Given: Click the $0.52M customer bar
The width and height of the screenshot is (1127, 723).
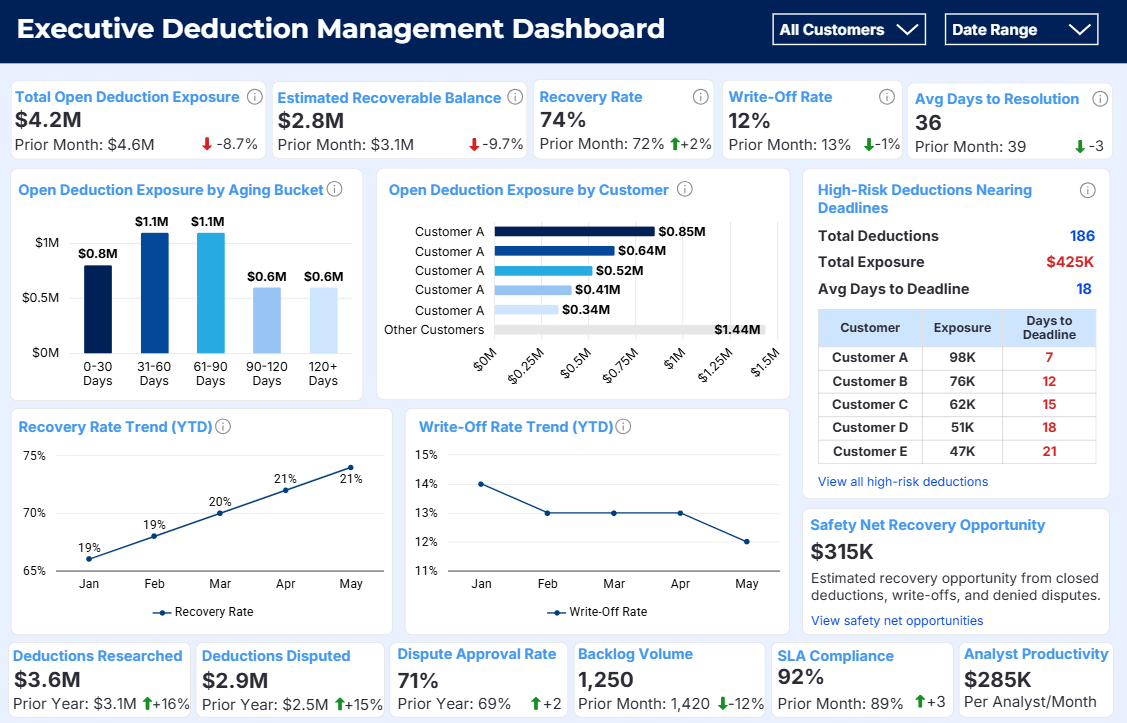Looking at the screenshot, I should (543, 271).
